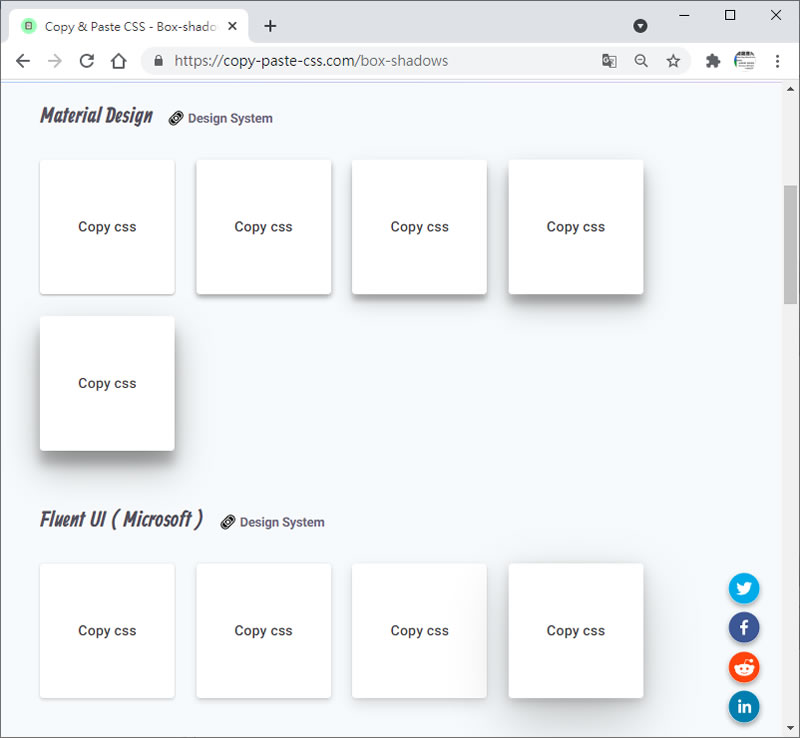Viewport: 800px width, 738px height.
Task: Click the padlock site info icon
Action: coord(159,61)
